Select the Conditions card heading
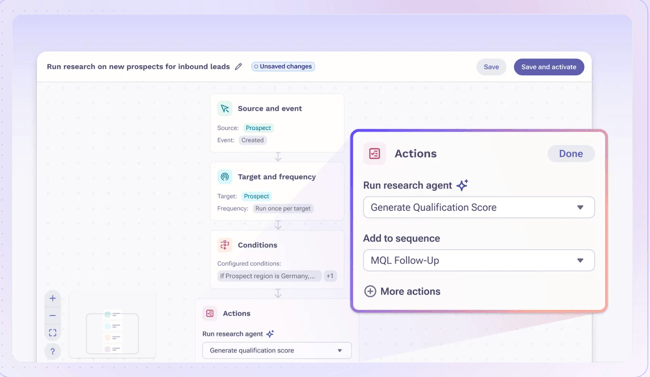This screenshot has width=650, height=377. (257, 245)
